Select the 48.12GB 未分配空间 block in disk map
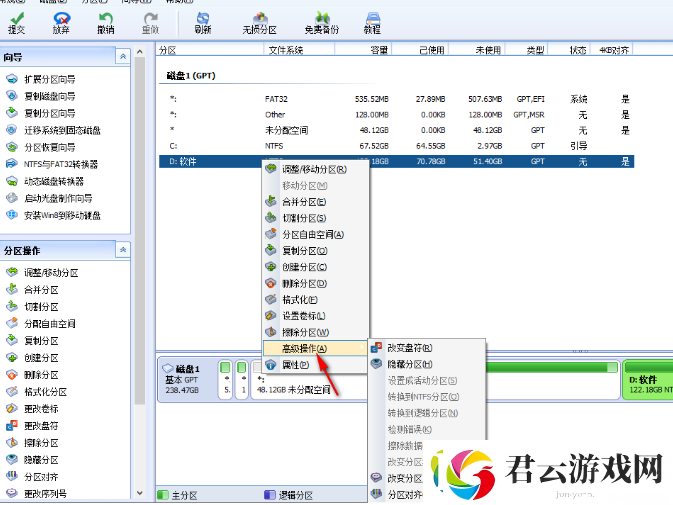This screenshot has height=505, width=673. [x=309, y=380]
